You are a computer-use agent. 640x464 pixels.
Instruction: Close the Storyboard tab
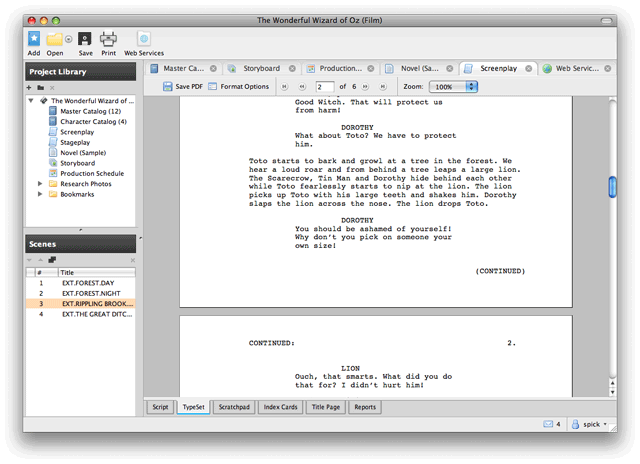[292, 69]
